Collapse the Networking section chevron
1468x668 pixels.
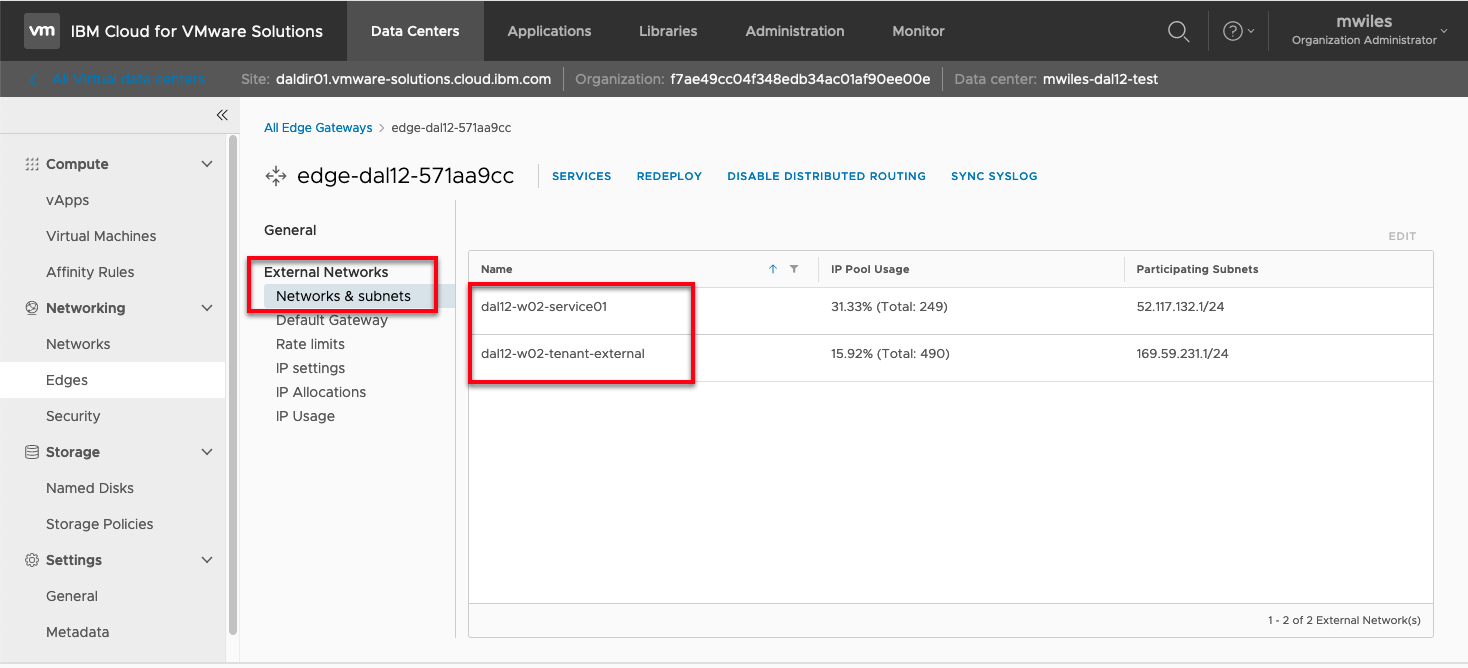207,308
